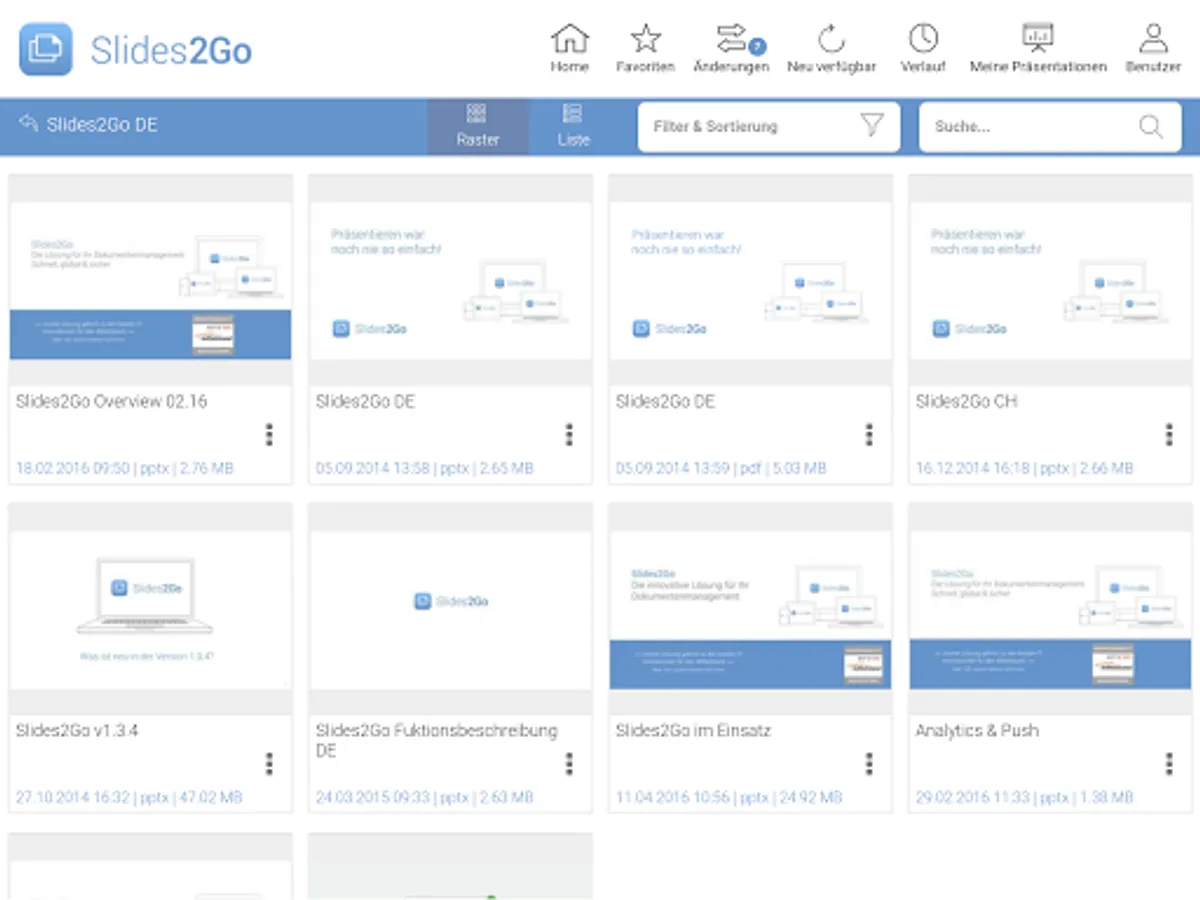The height and width of the screenshot is (900, 1200).
Task: Open options menu for Slides2Go v1.3.4
Action: coord(269,764)
